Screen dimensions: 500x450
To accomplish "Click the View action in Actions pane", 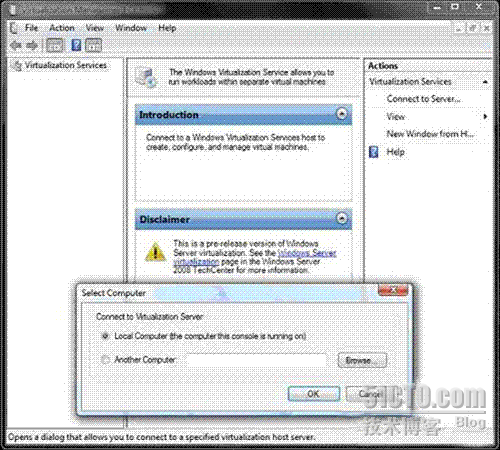I will [395, 117].
